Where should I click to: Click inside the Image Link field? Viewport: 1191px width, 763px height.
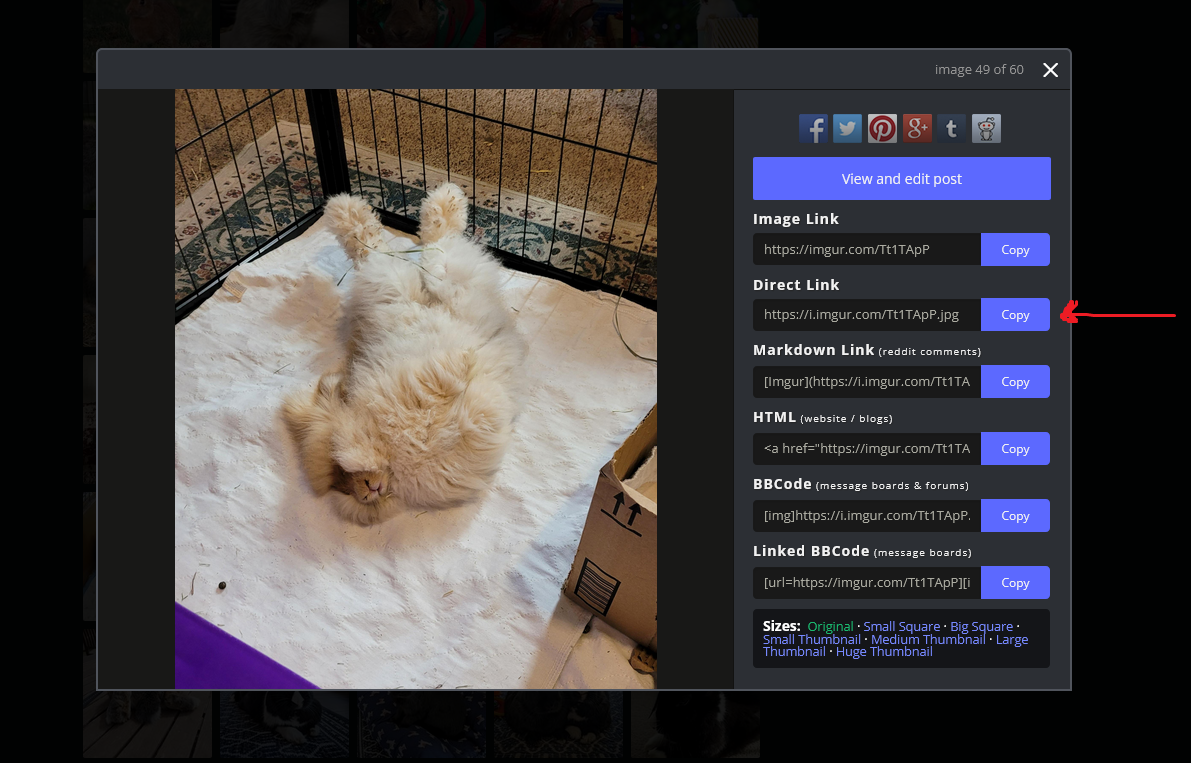(866, 250)
